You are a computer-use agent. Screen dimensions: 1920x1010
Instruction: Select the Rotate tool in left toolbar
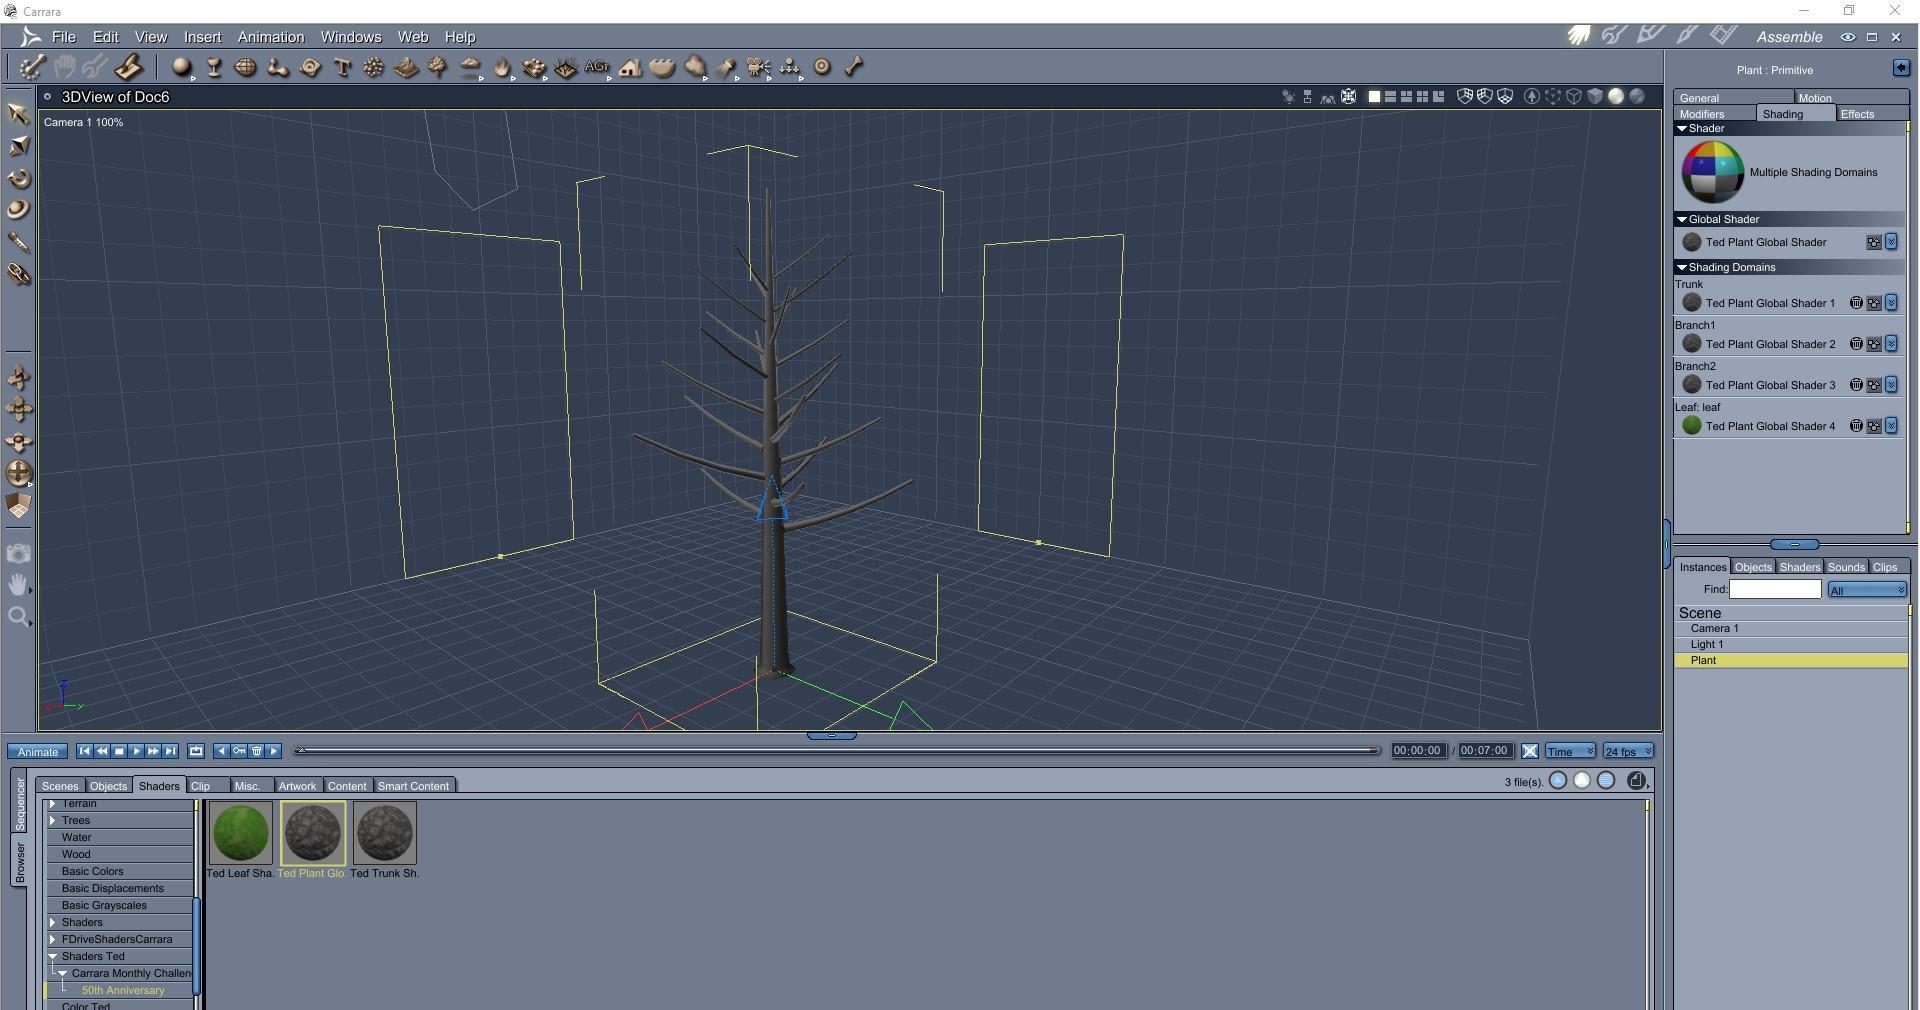coord(18,178)
